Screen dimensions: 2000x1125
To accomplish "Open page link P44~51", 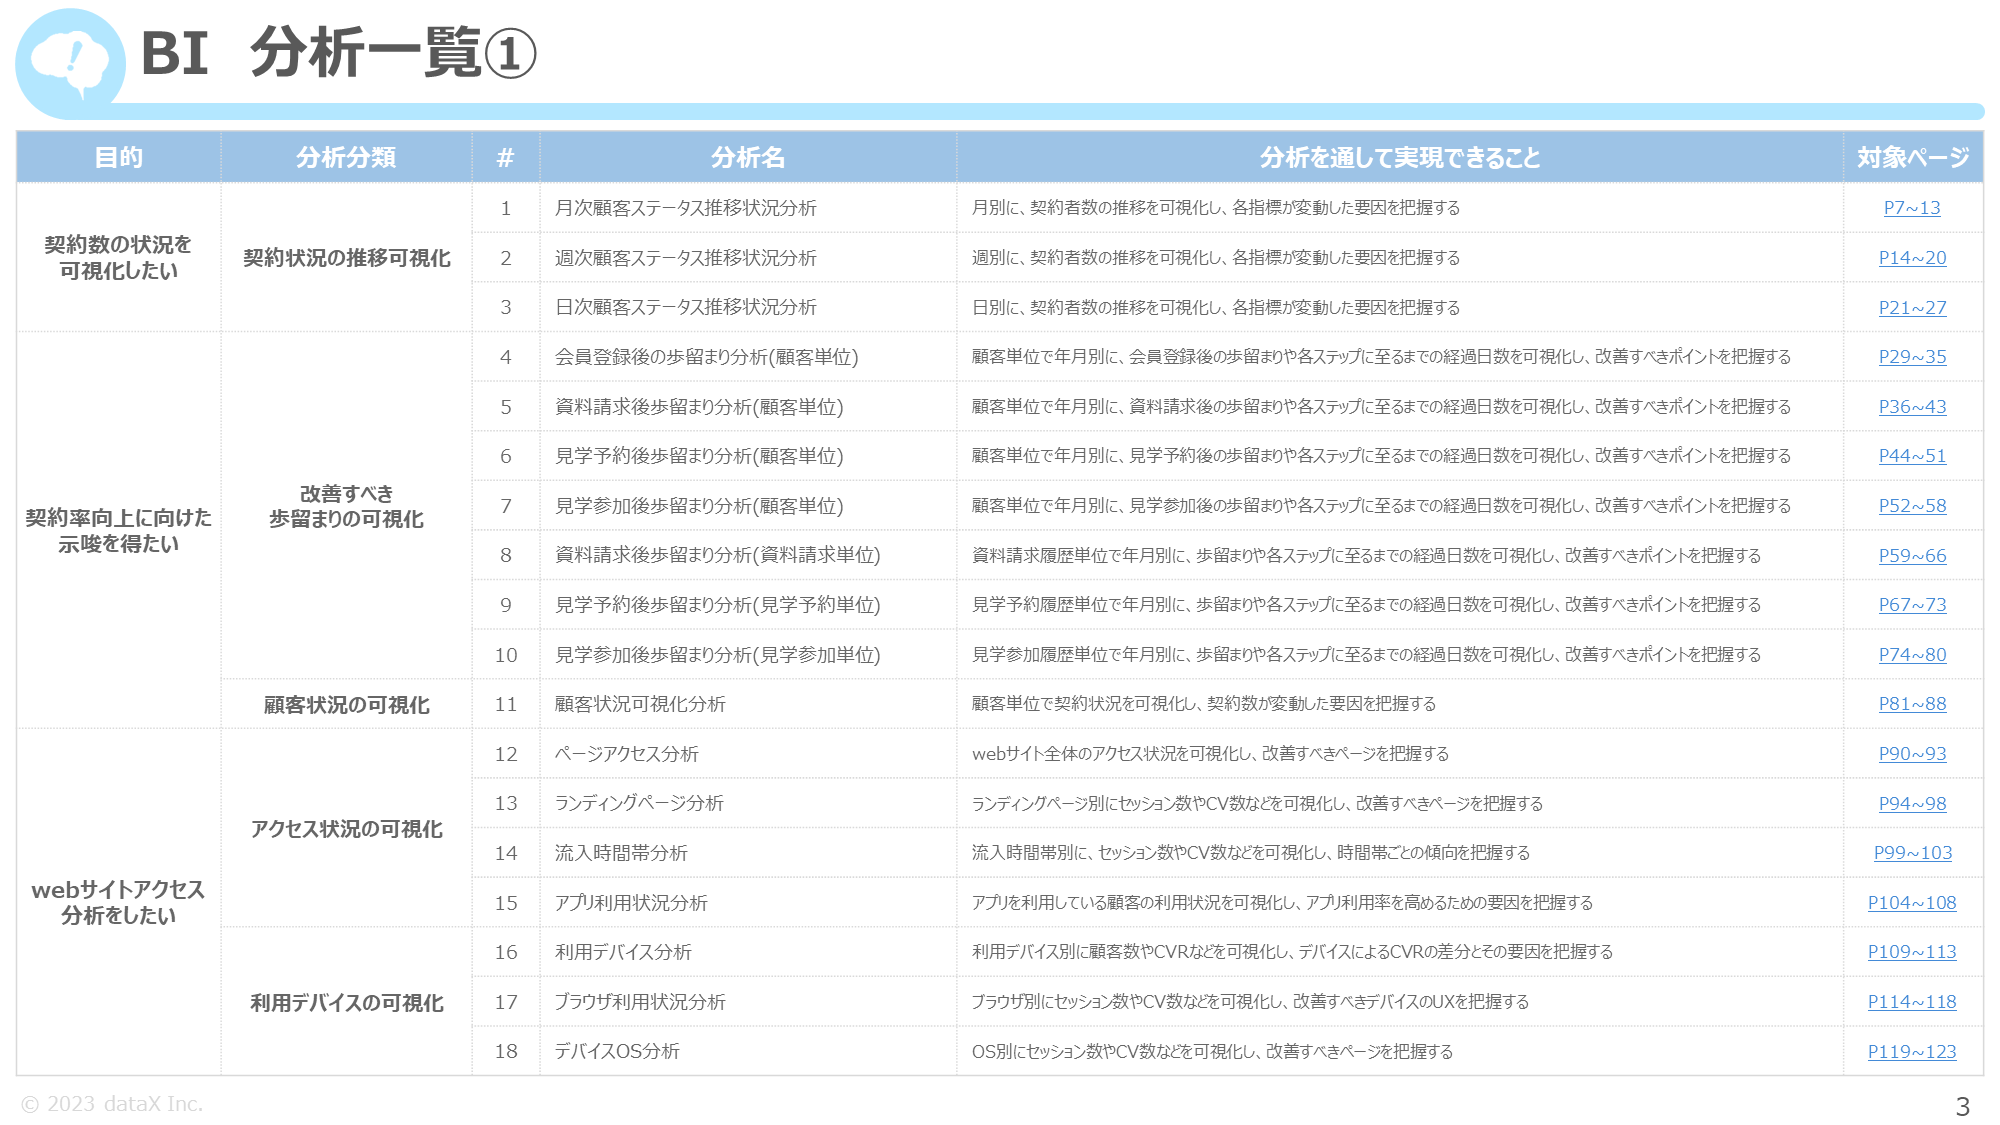I will click(x=1912, y=456).
